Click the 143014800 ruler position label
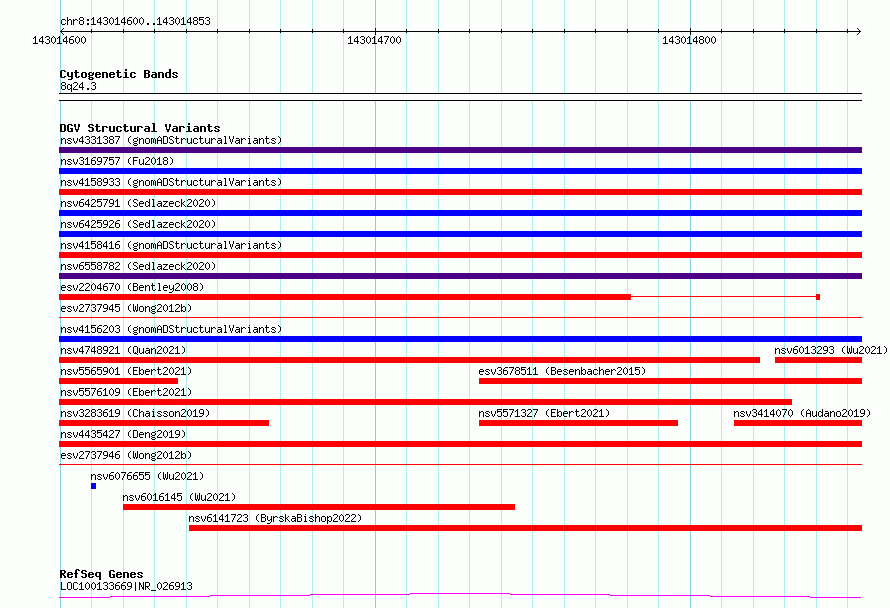Screen dimensions: 890x608 coord(689,40)
